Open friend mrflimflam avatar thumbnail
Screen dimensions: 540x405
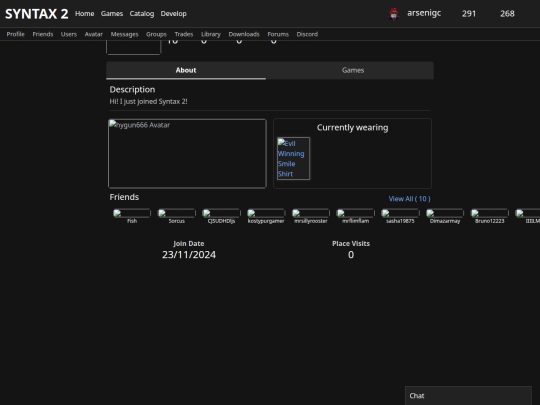tap(355, 213)
